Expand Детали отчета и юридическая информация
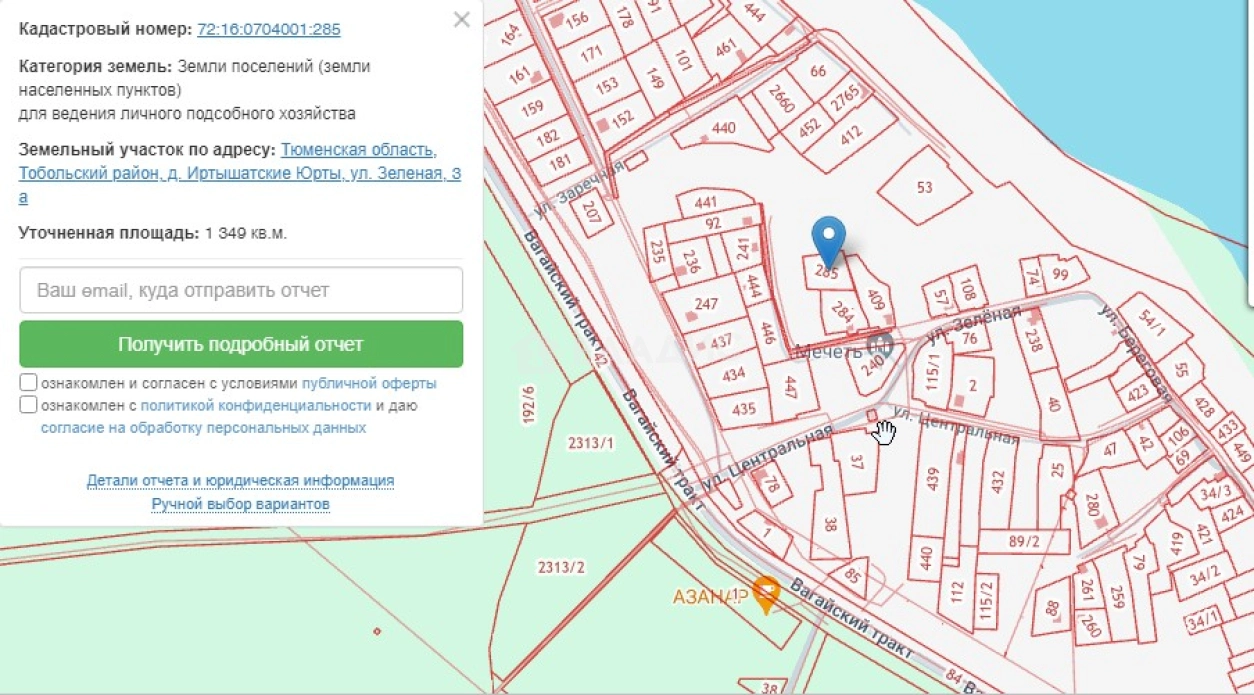 click(240, 481)
